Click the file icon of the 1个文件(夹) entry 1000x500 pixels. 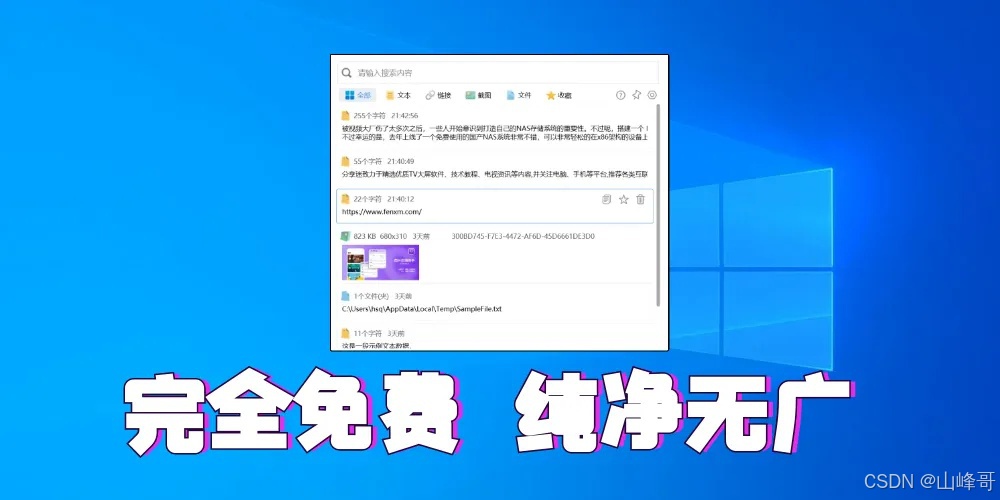pyautogui.click(x=346, y=296)
